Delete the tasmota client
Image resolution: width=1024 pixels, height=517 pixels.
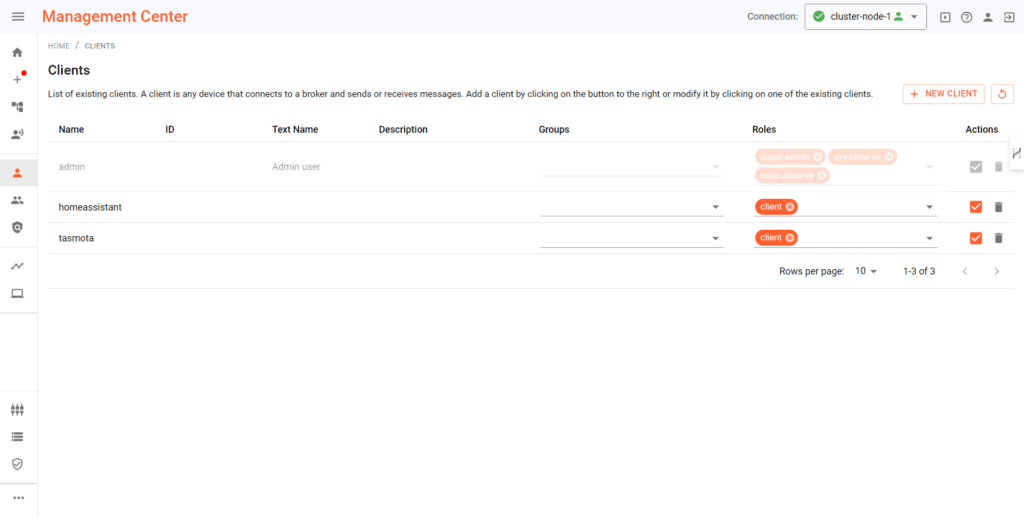(x=997, y=238)
